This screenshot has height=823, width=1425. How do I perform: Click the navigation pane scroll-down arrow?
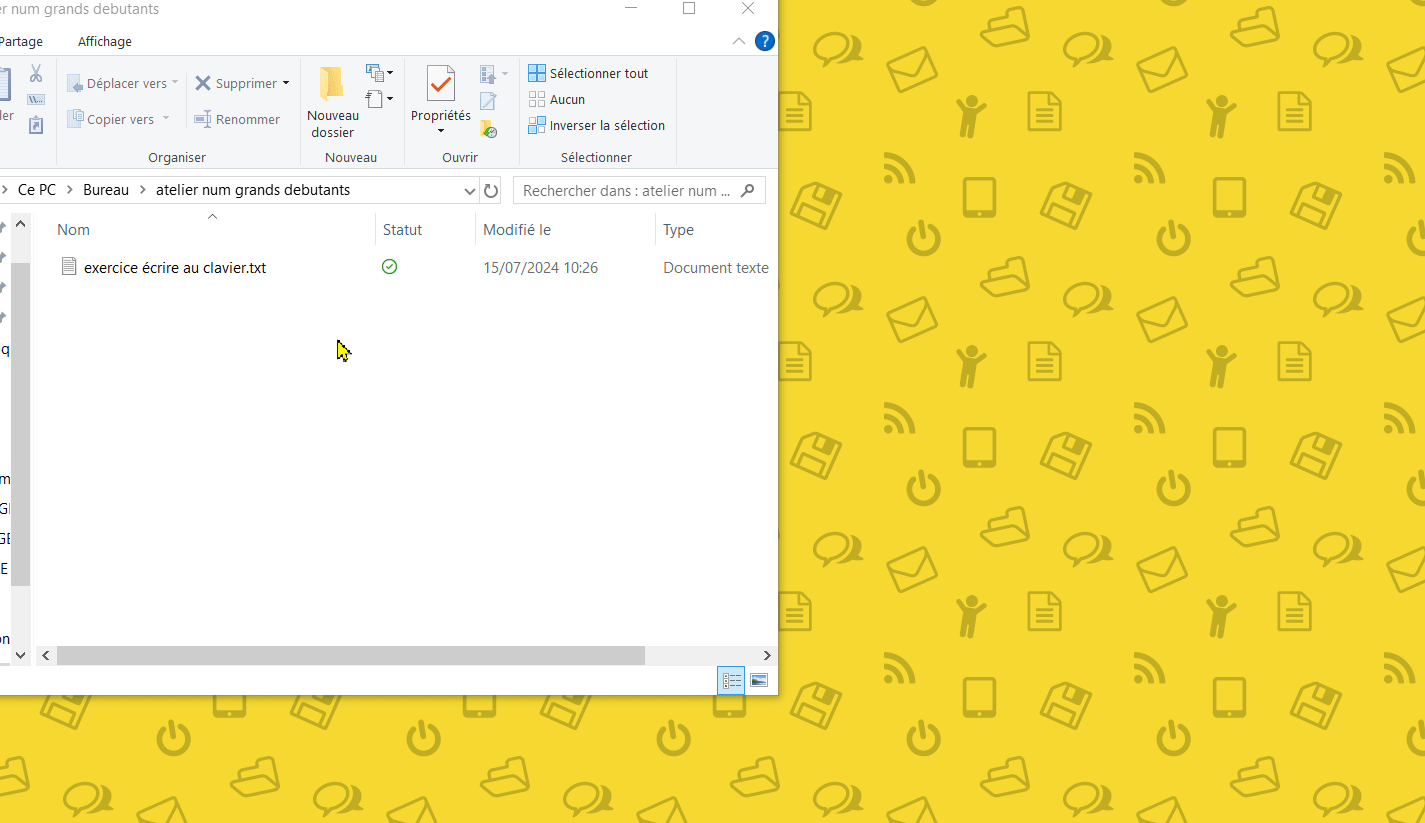pyautogui.click(x=20, y=655)
